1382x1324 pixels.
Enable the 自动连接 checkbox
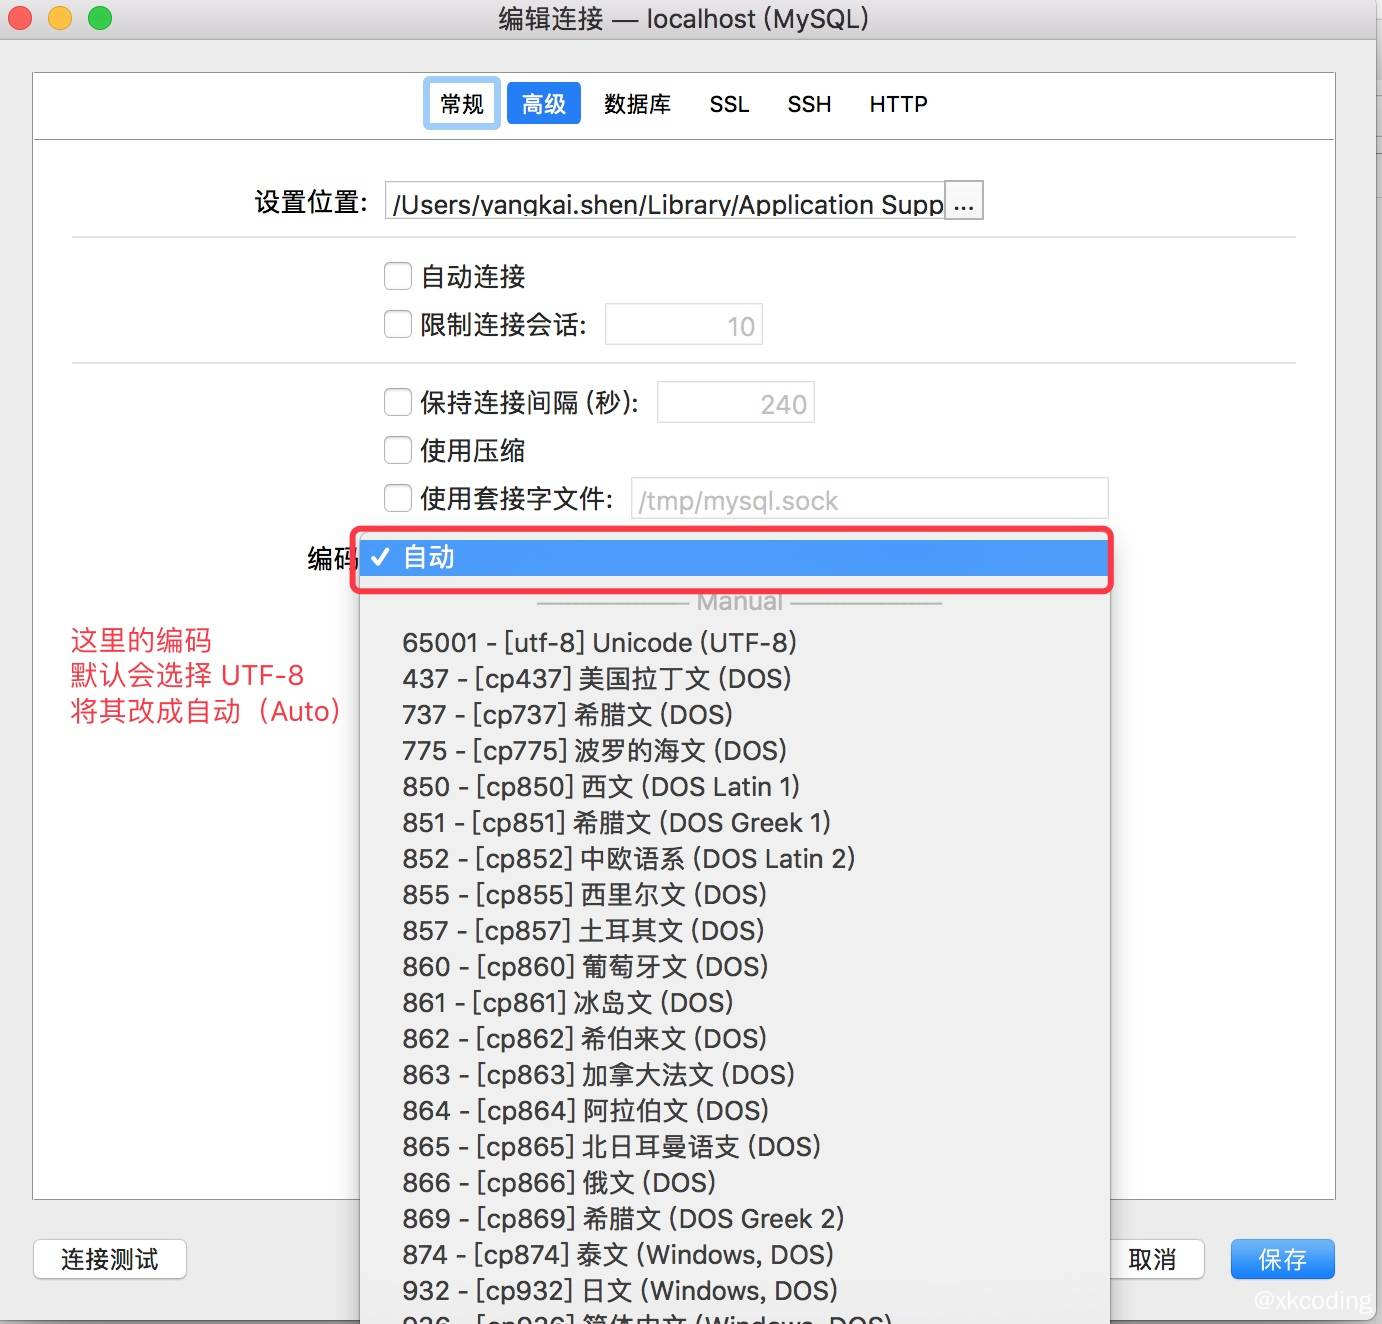click(x=398, y=276)
